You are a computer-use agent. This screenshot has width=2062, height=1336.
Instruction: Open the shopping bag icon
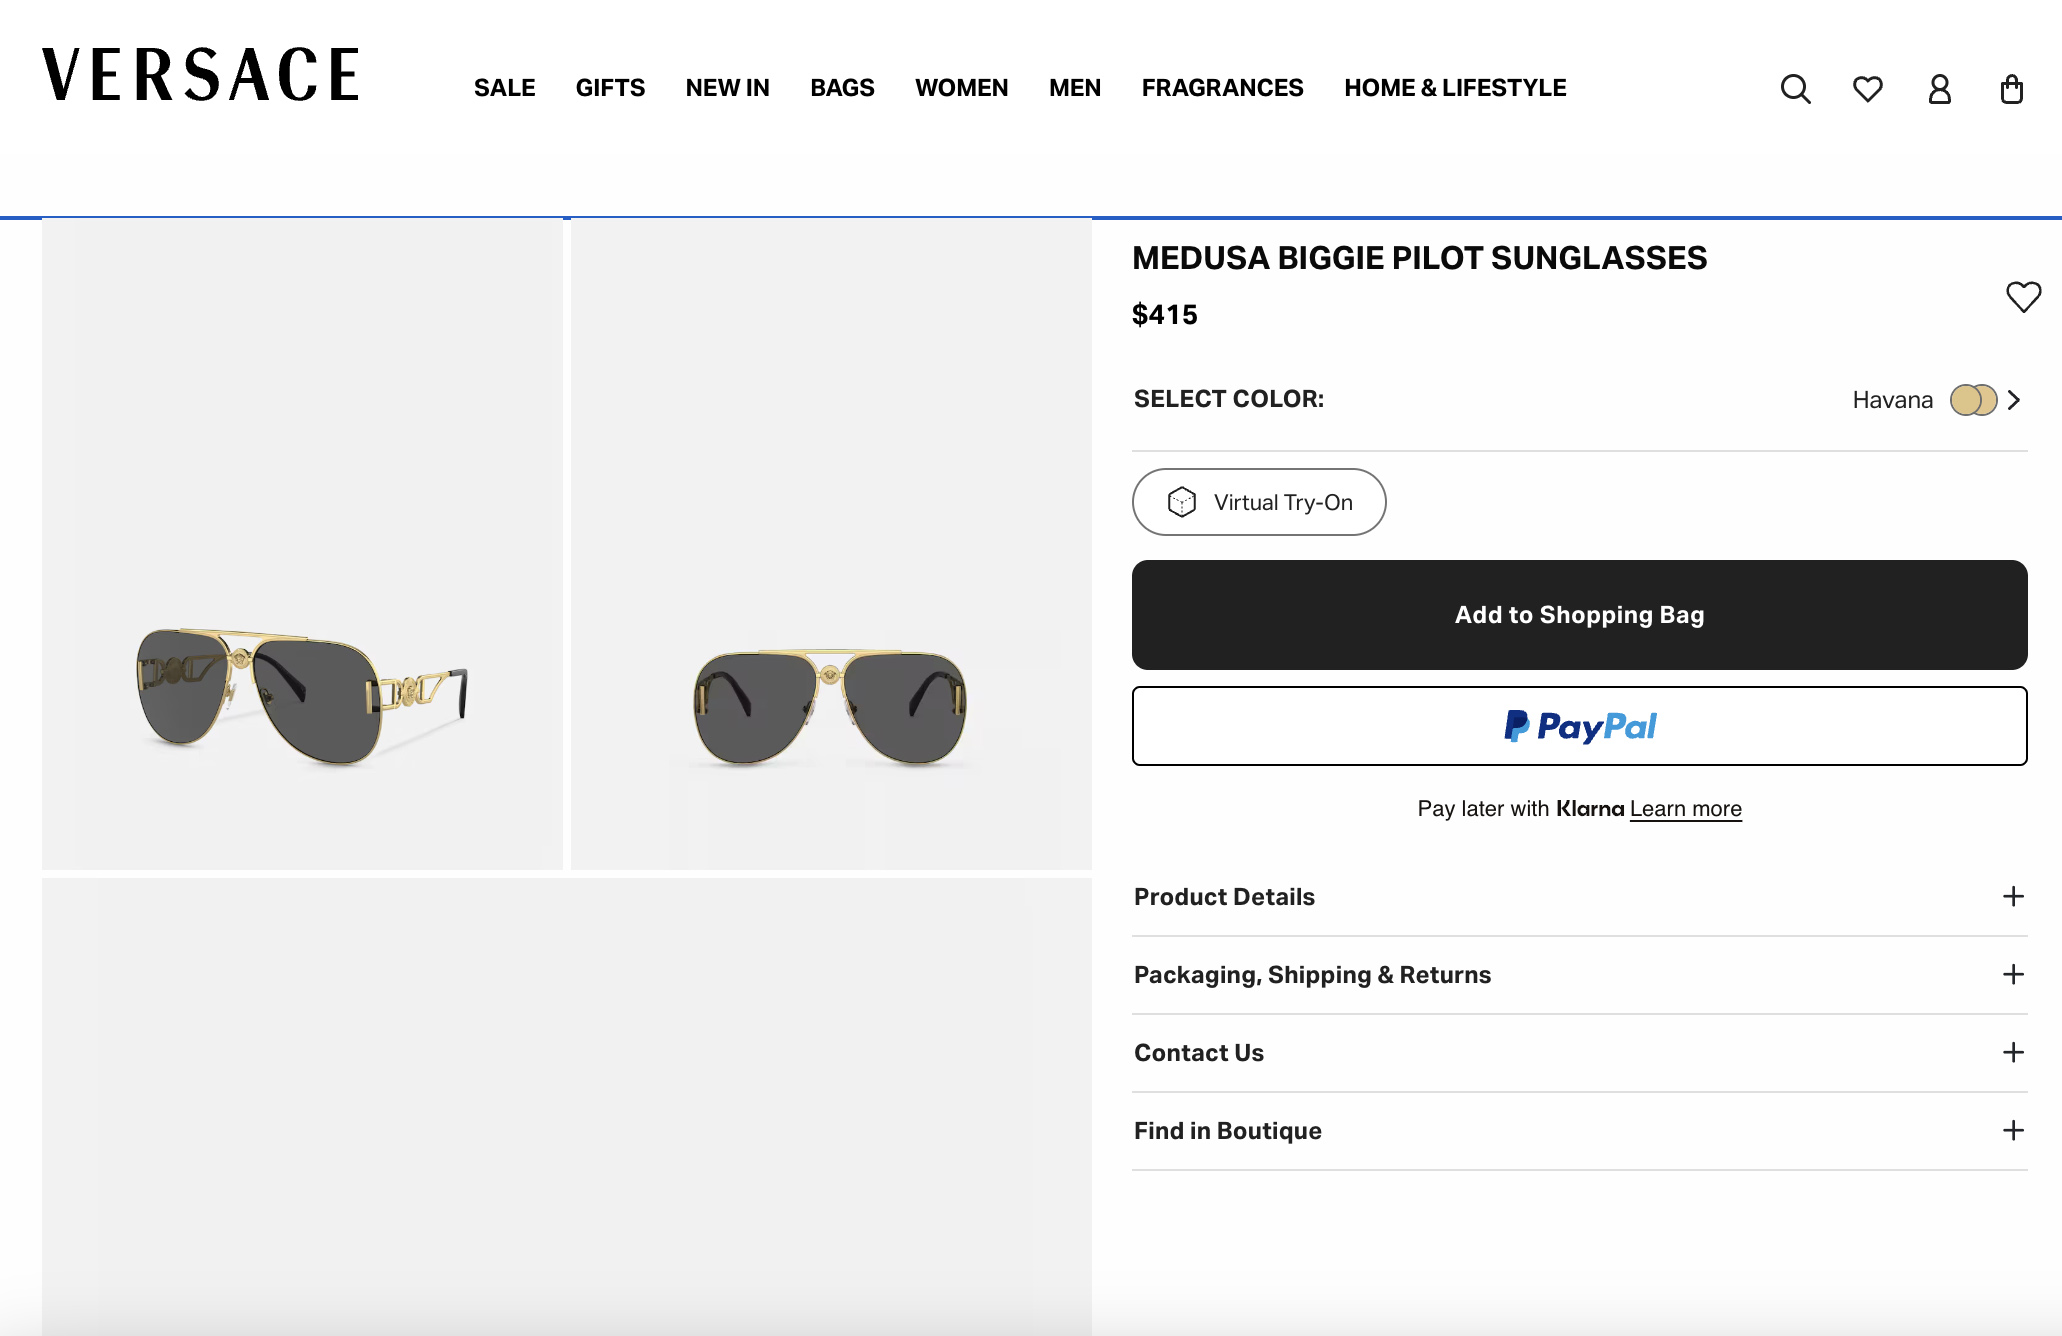coord(2011,90)
